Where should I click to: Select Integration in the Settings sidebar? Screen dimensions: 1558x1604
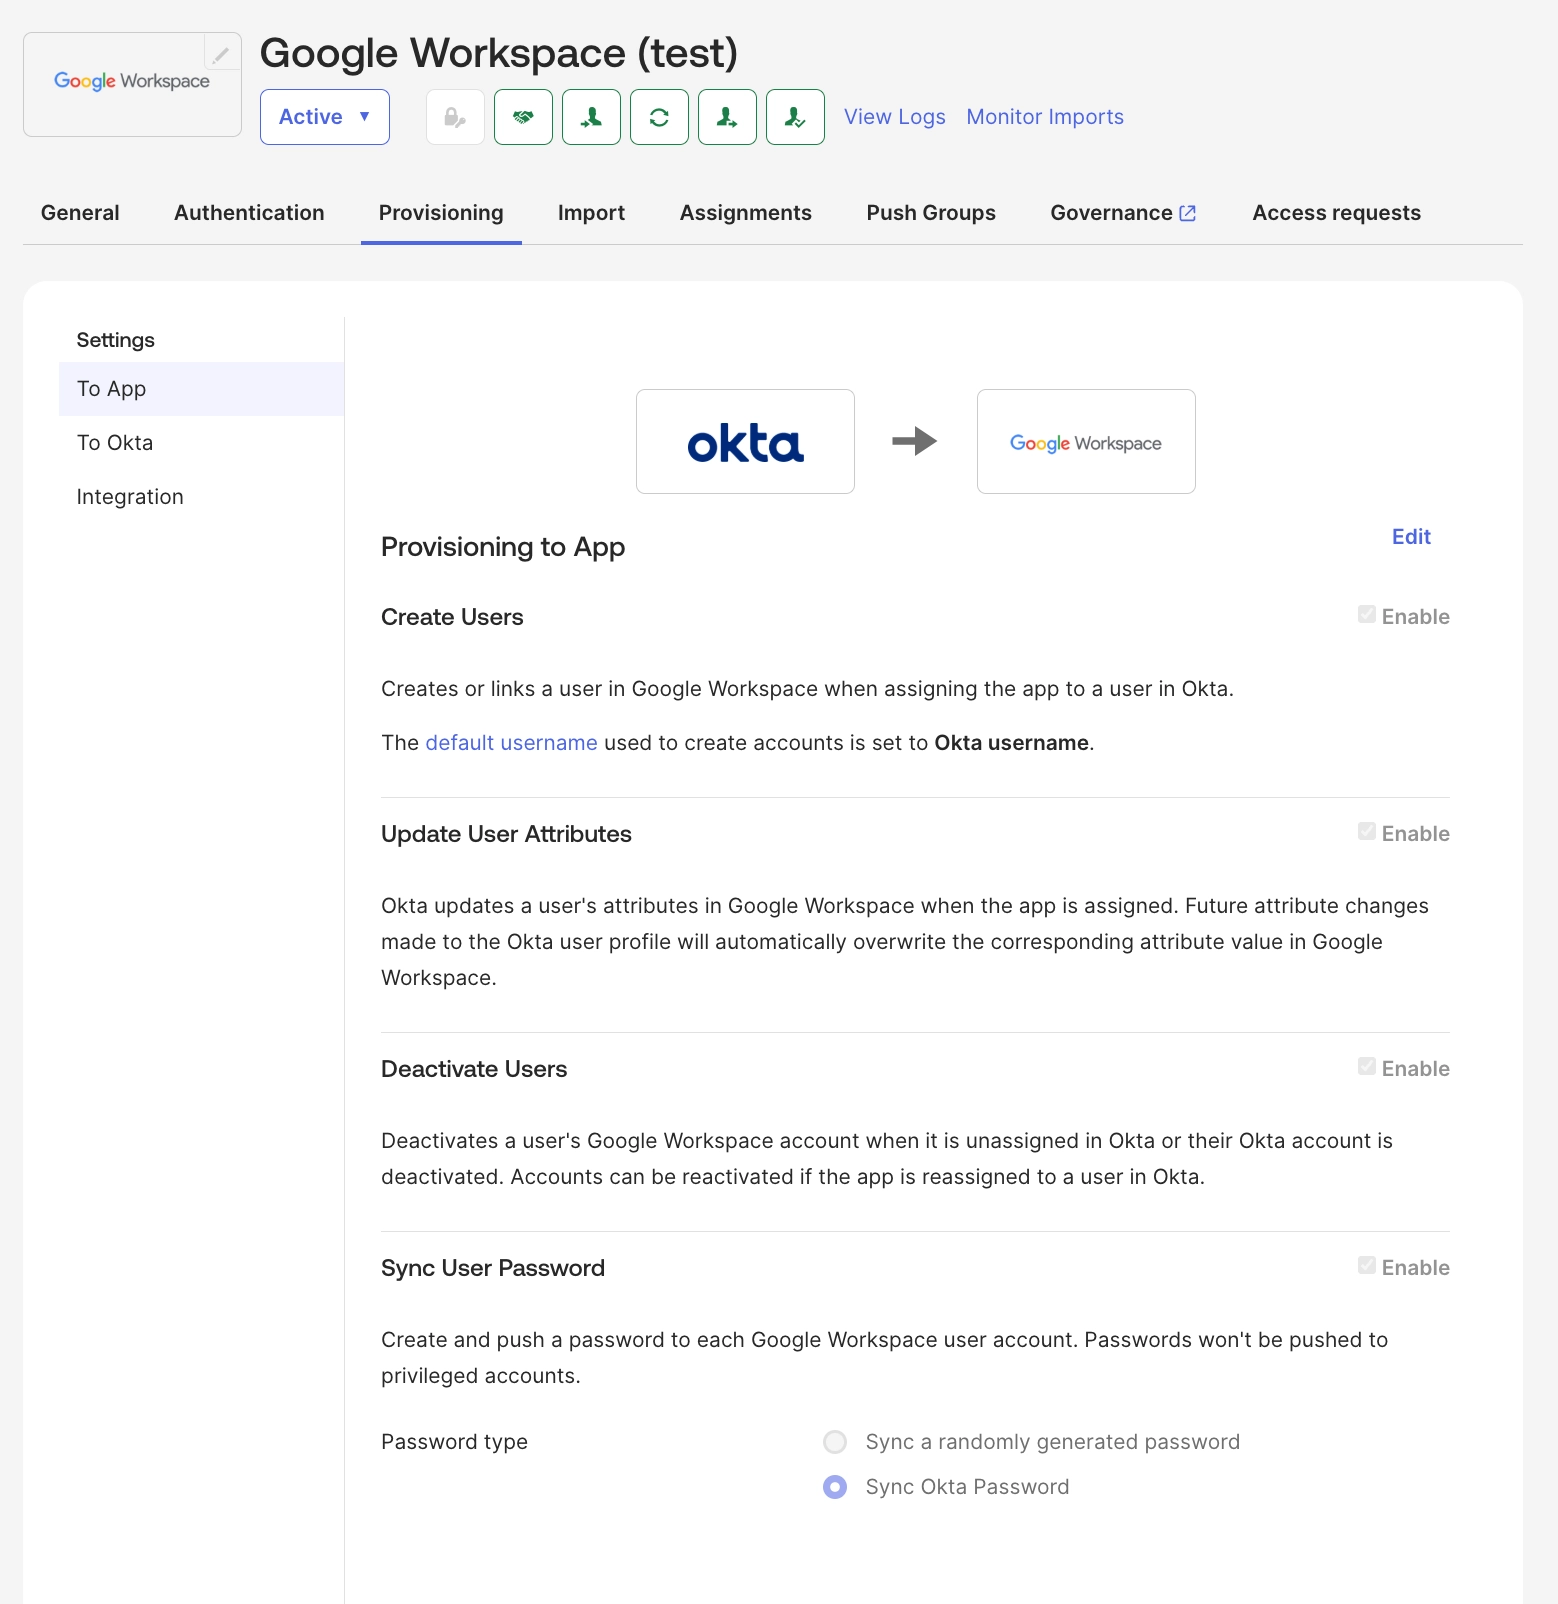click(x=201, y=497)
